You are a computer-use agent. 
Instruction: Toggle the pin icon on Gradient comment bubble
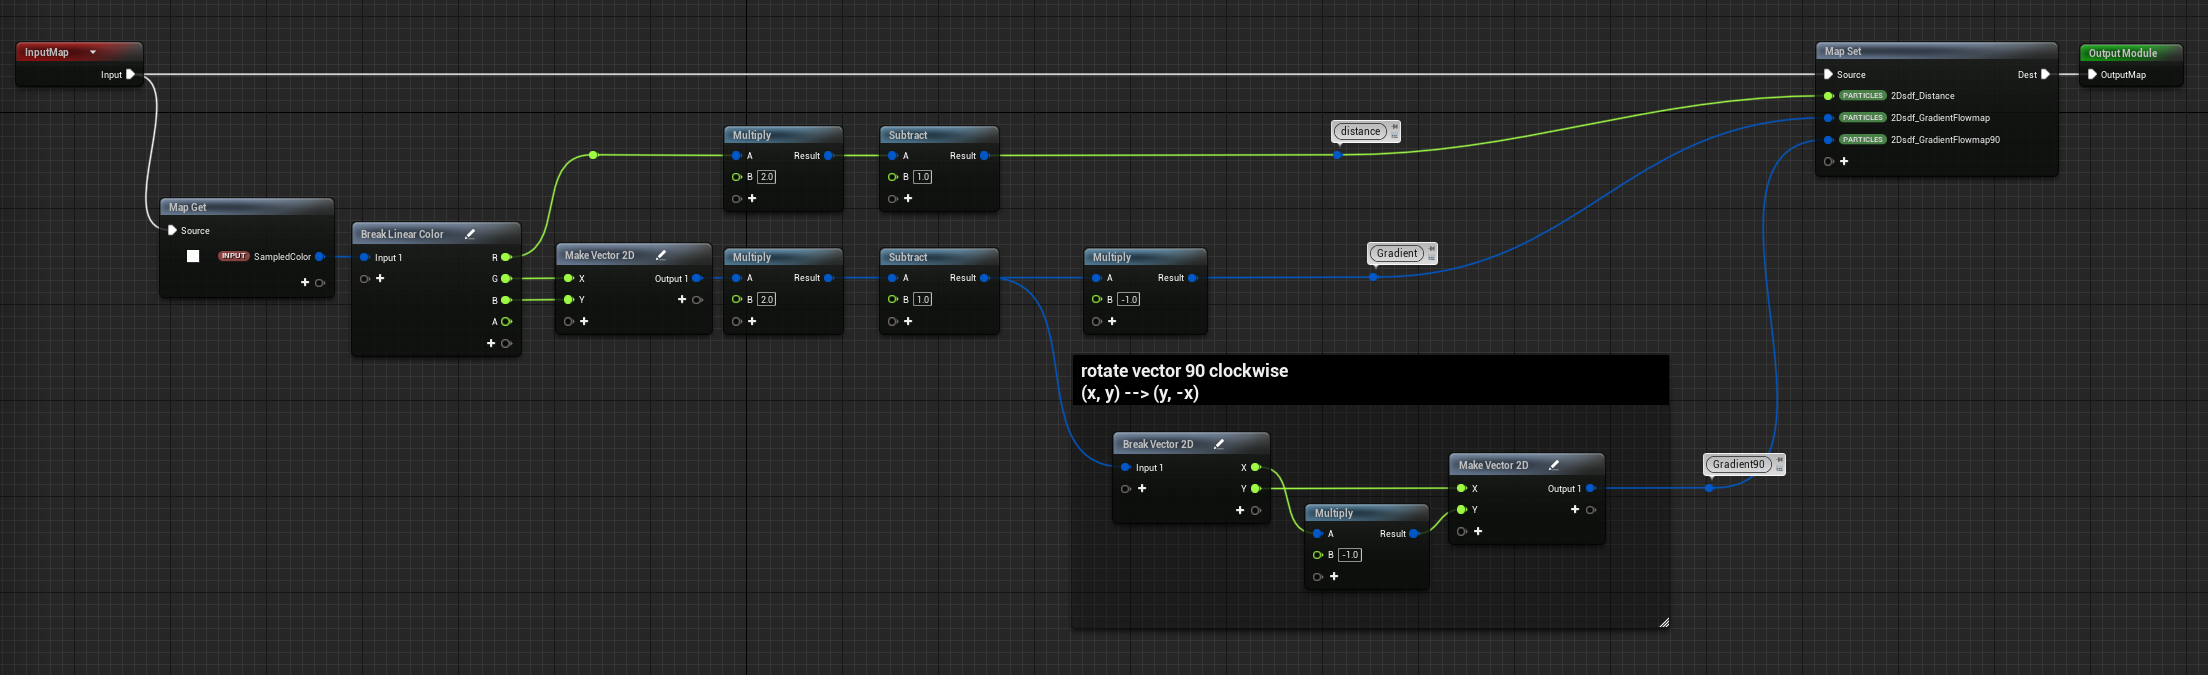[x=1431, y=249]
